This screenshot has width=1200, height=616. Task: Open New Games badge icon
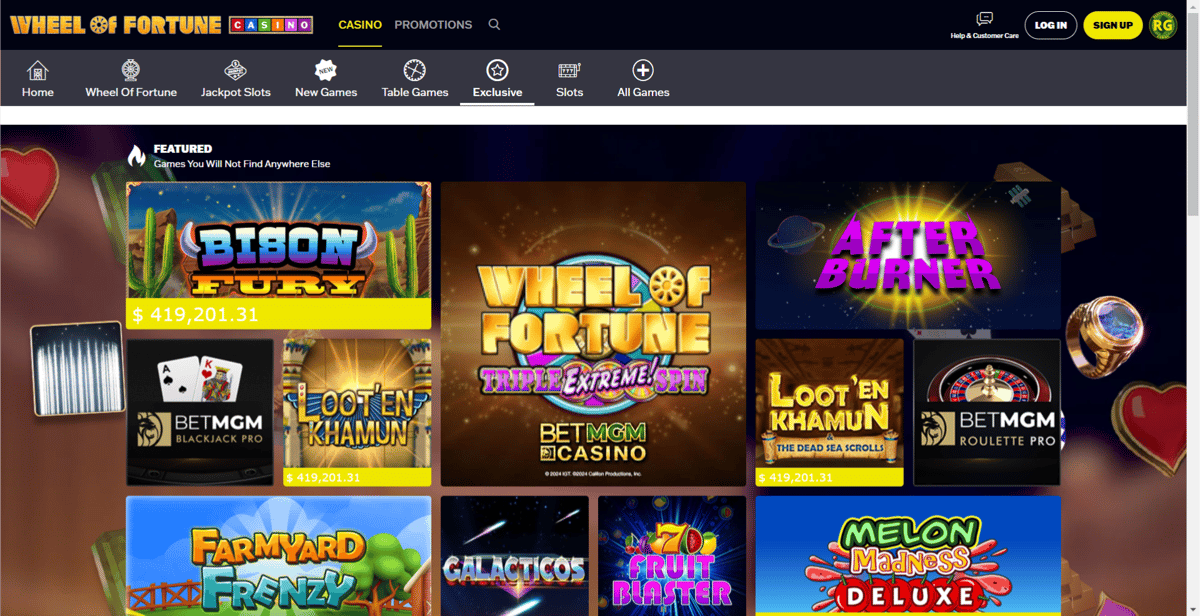(x=326, y=71)
